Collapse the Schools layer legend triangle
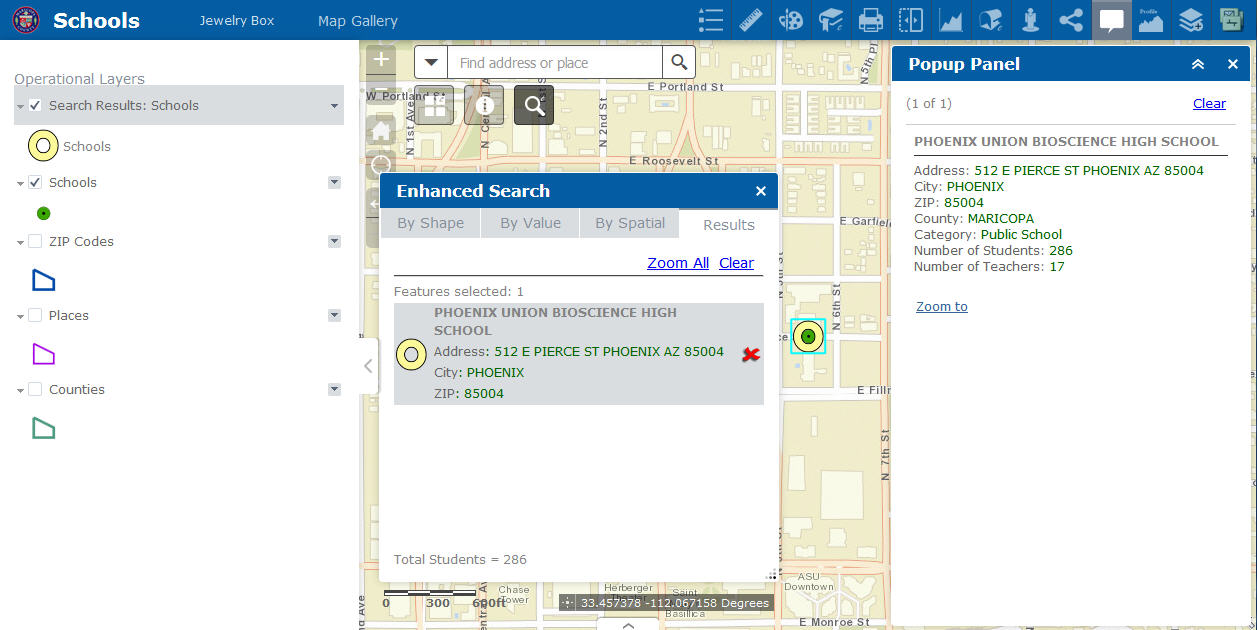The image size is (1257, 630). pos(20,183)
